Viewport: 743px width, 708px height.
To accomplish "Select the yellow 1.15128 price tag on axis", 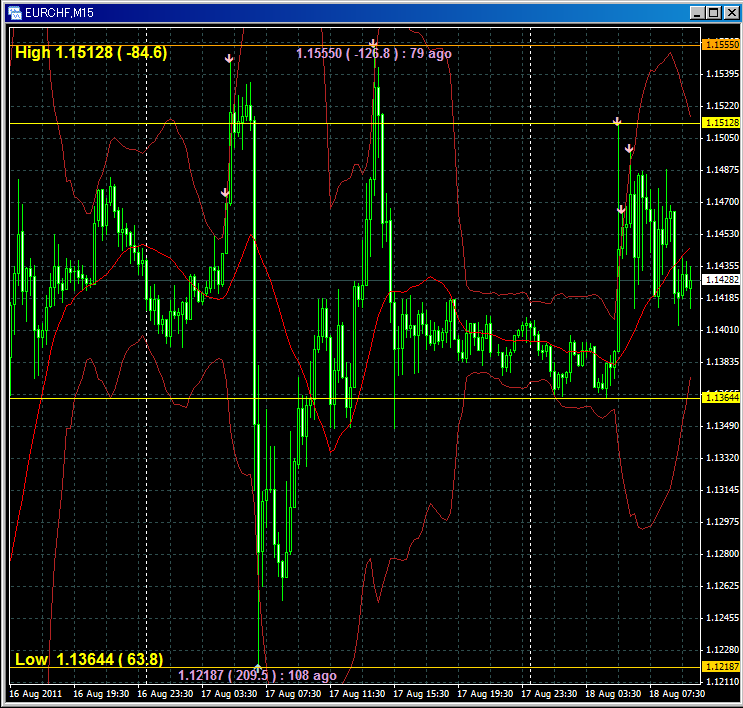I will (721, 122).
